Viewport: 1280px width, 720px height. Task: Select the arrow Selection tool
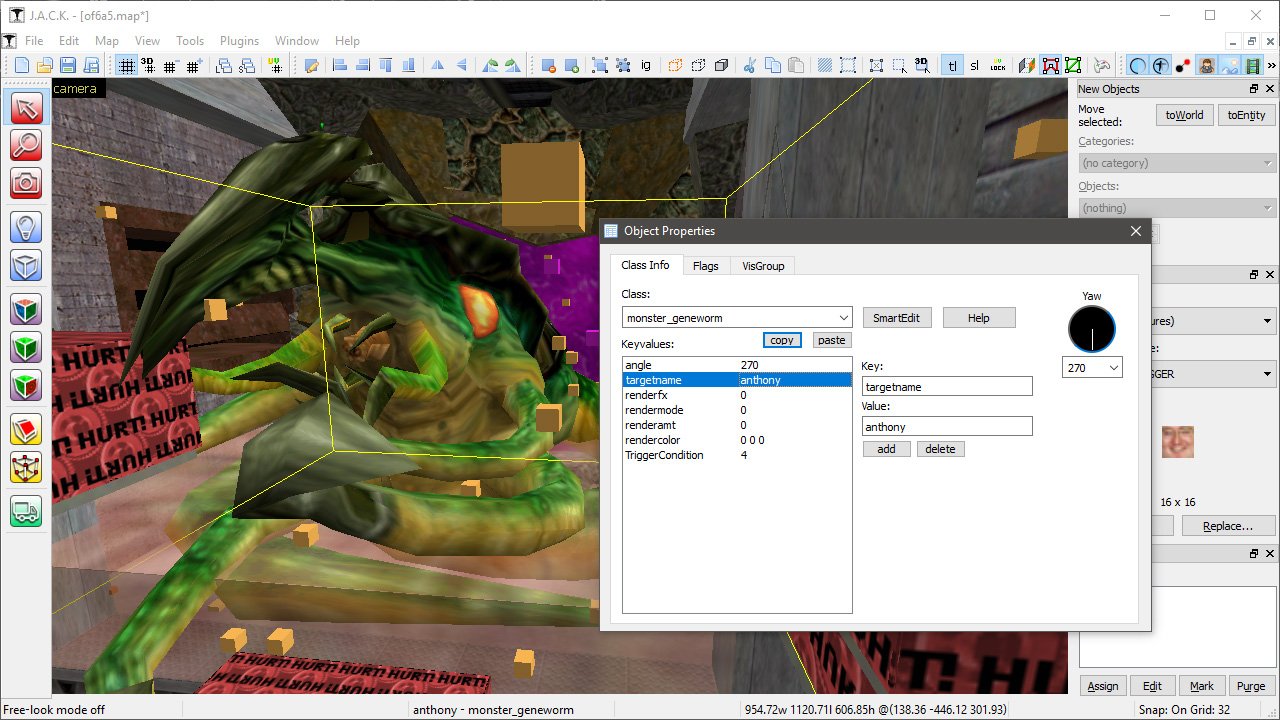tap(26, 107)
